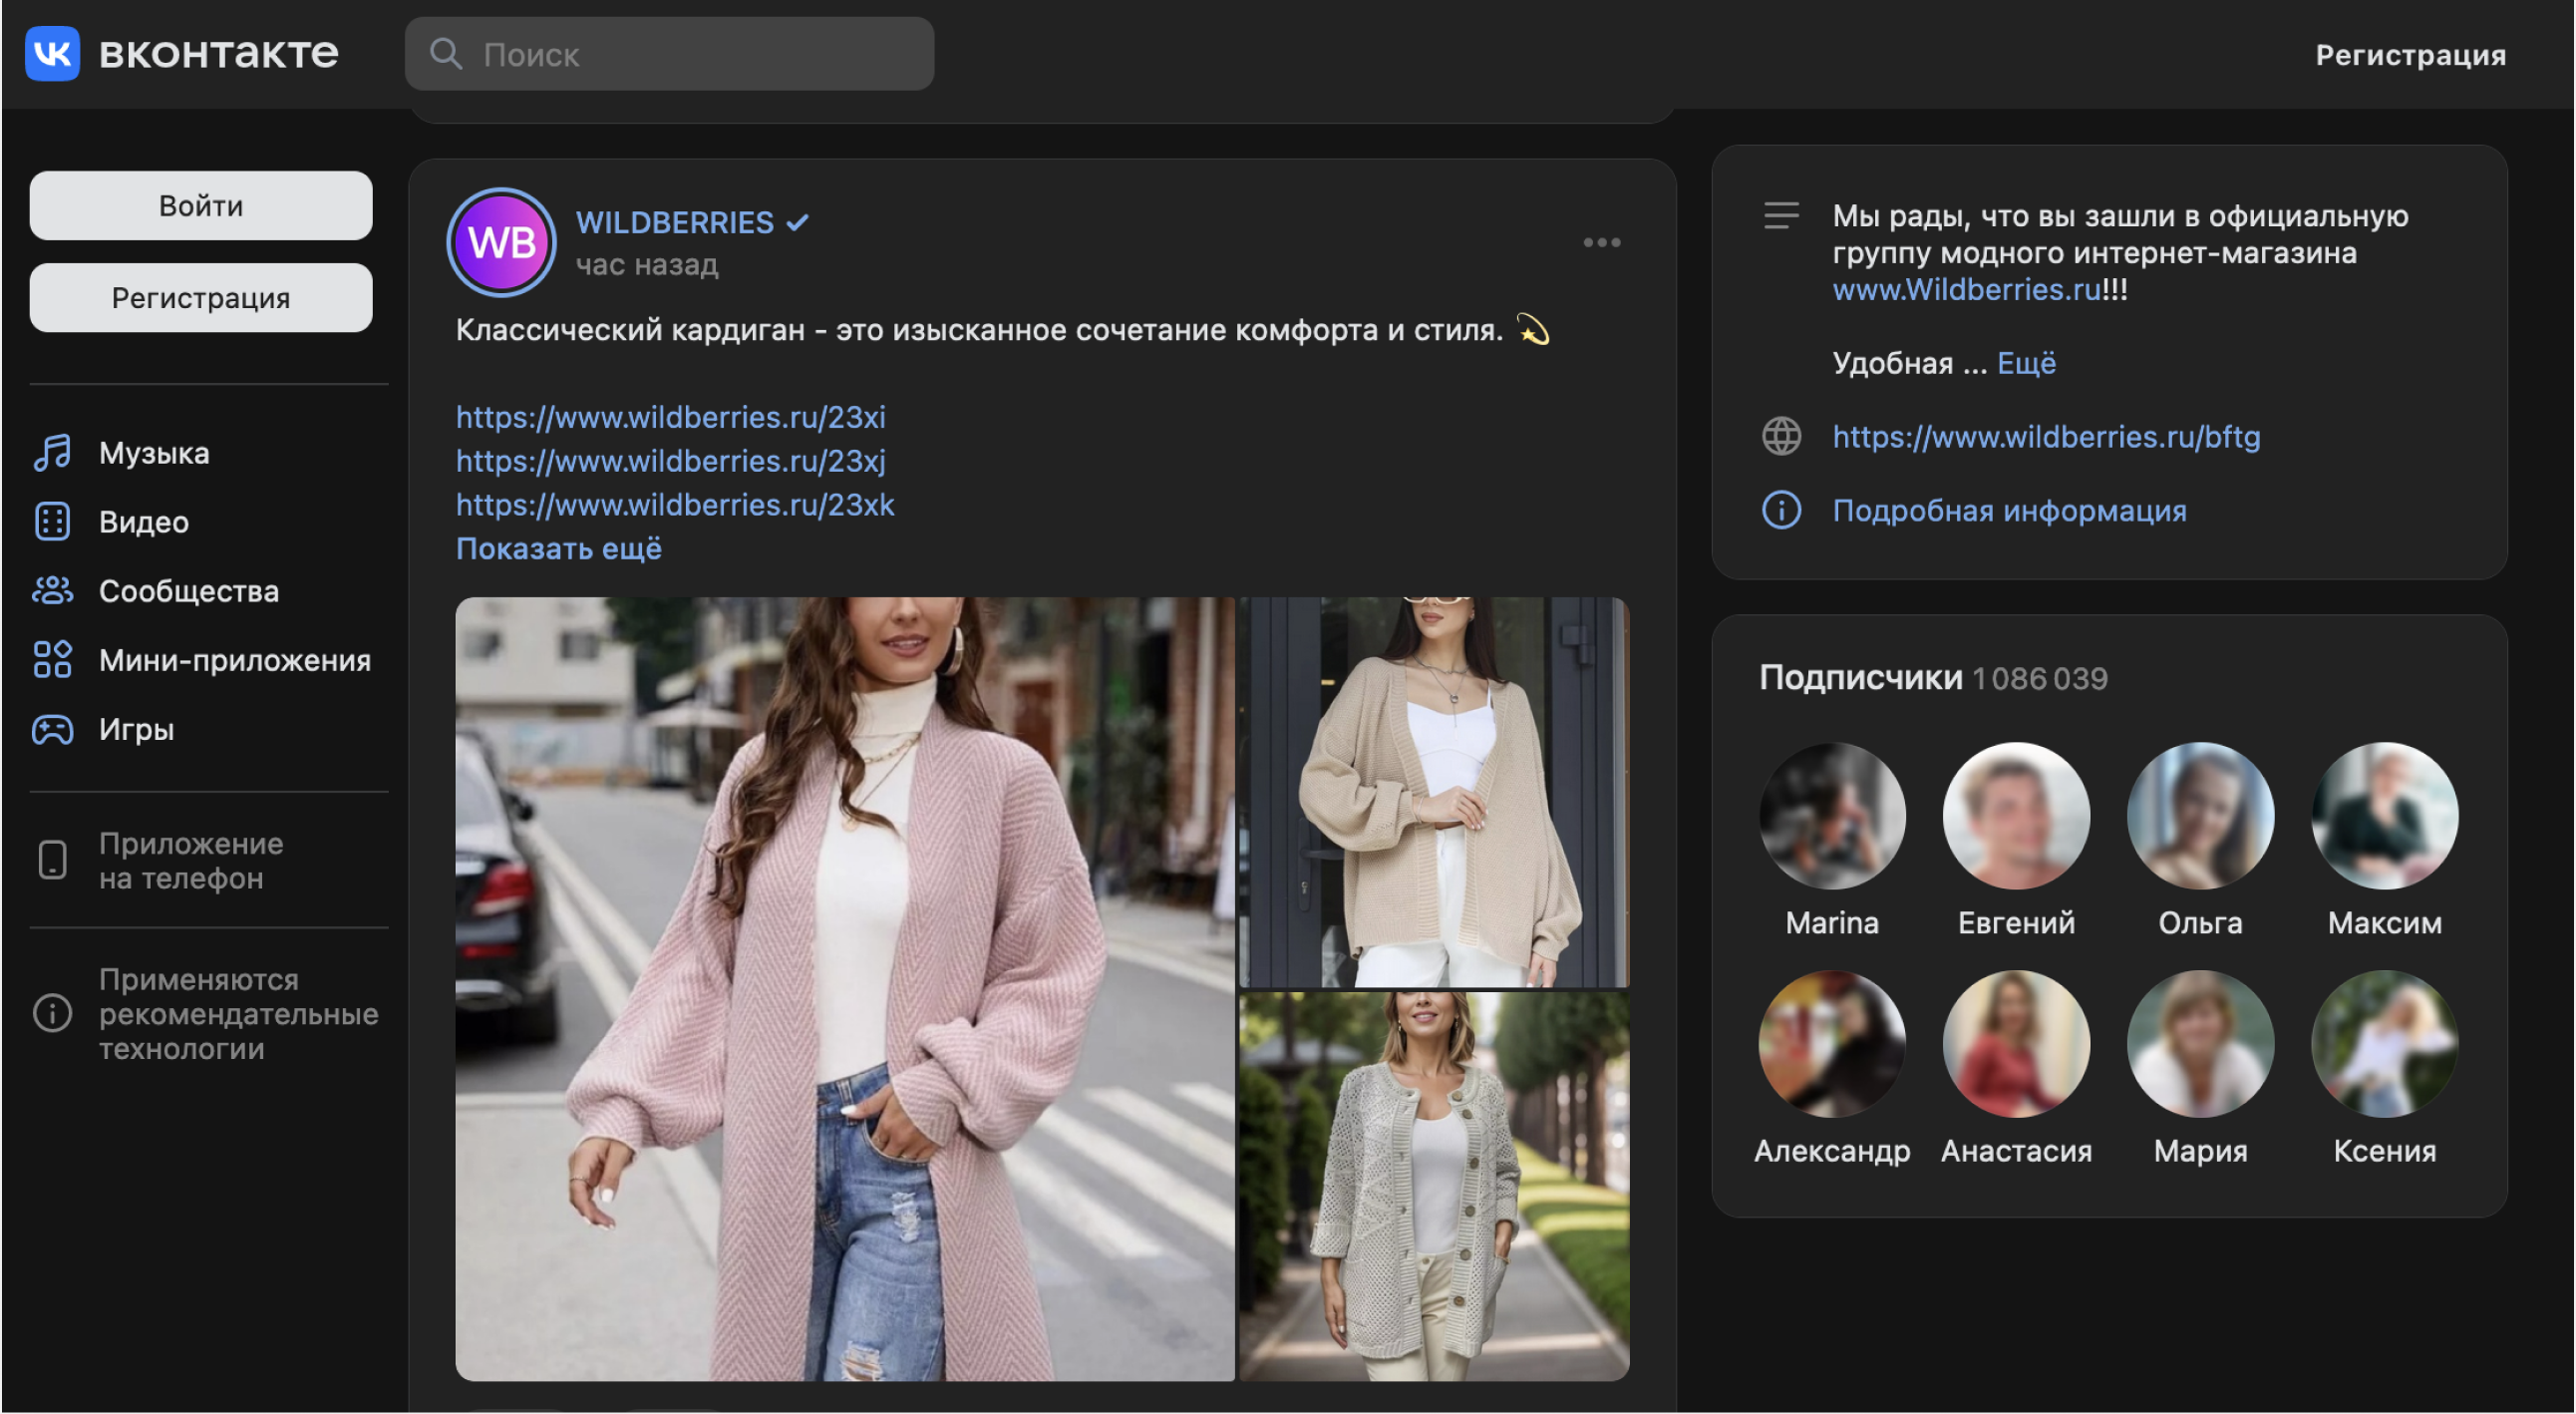
Task: Open the Music section icon
Action: pyautogui.click(x=52, y=453)
